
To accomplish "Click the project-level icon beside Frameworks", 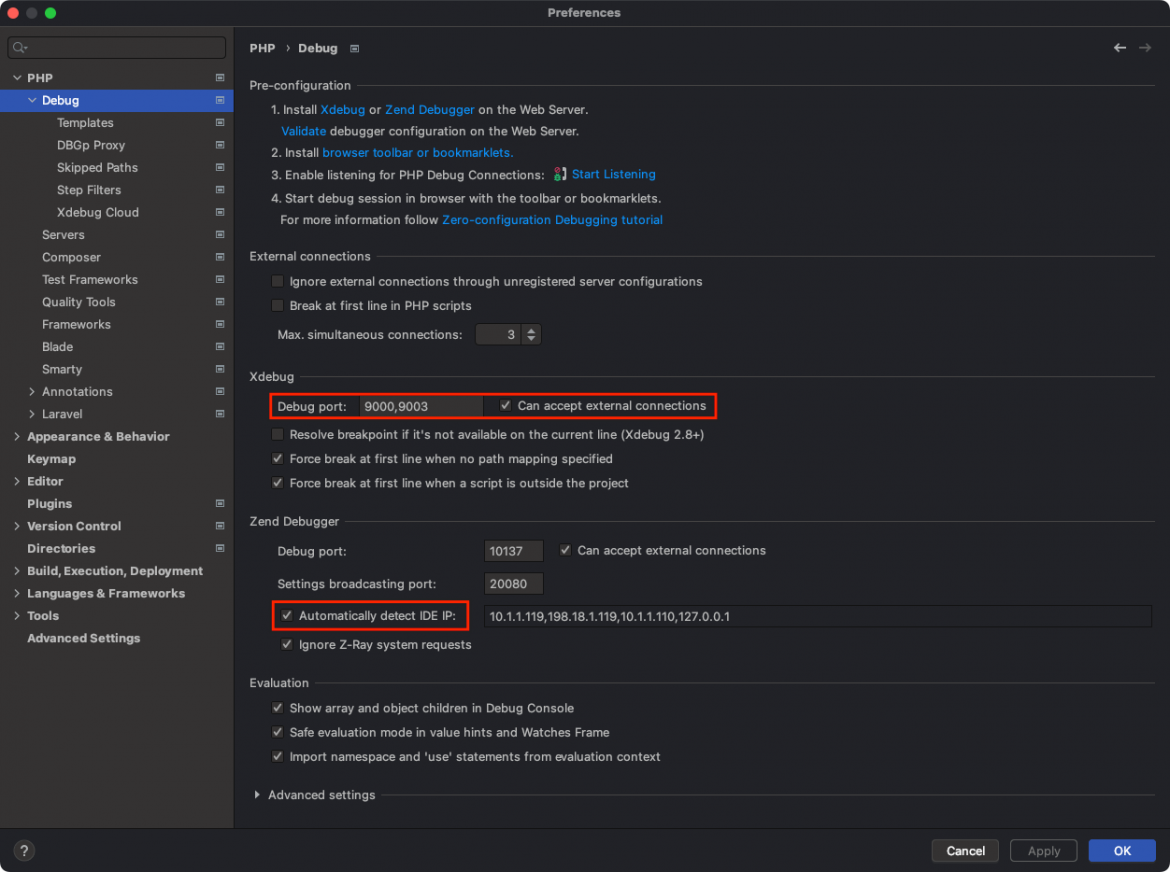I will [x=220, y=324].
